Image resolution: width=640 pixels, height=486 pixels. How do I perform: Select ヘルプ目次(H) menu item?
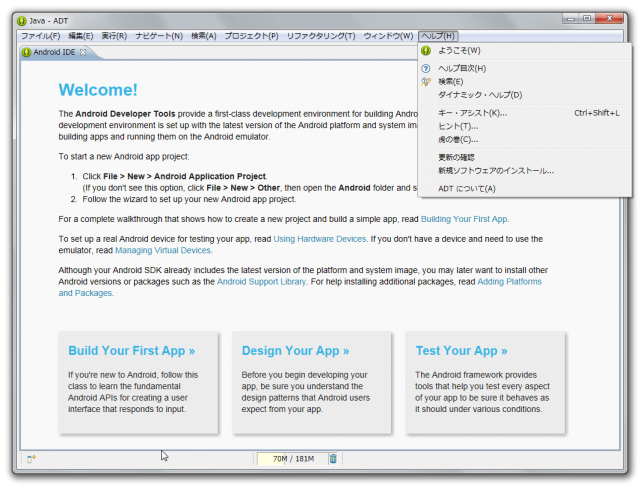(x=525, y=68)
